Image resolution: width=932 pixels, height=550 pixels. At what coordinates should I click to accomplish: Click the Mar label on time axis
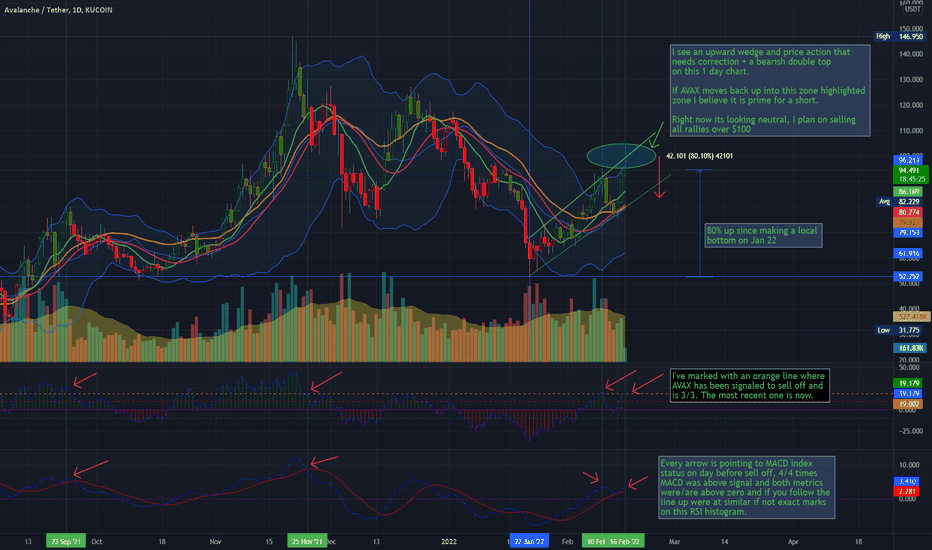click(x=674, y=542)
